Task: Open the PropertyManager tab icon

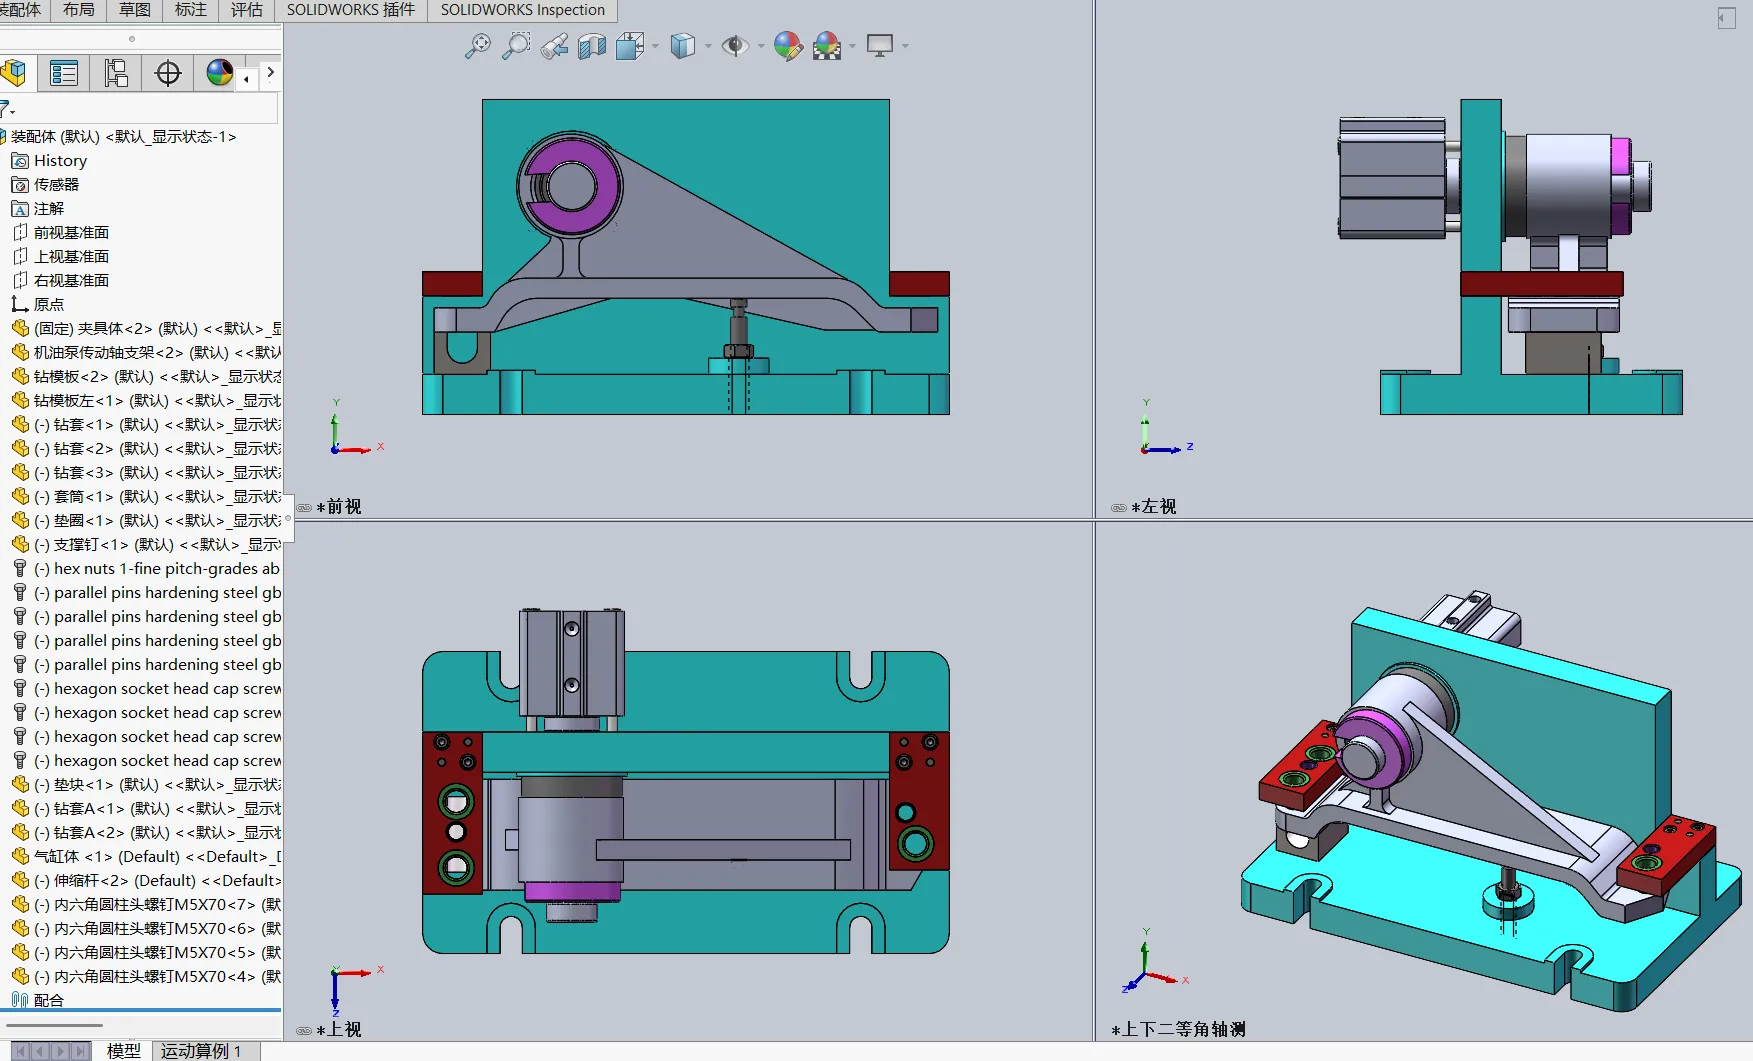Action: 64,73
